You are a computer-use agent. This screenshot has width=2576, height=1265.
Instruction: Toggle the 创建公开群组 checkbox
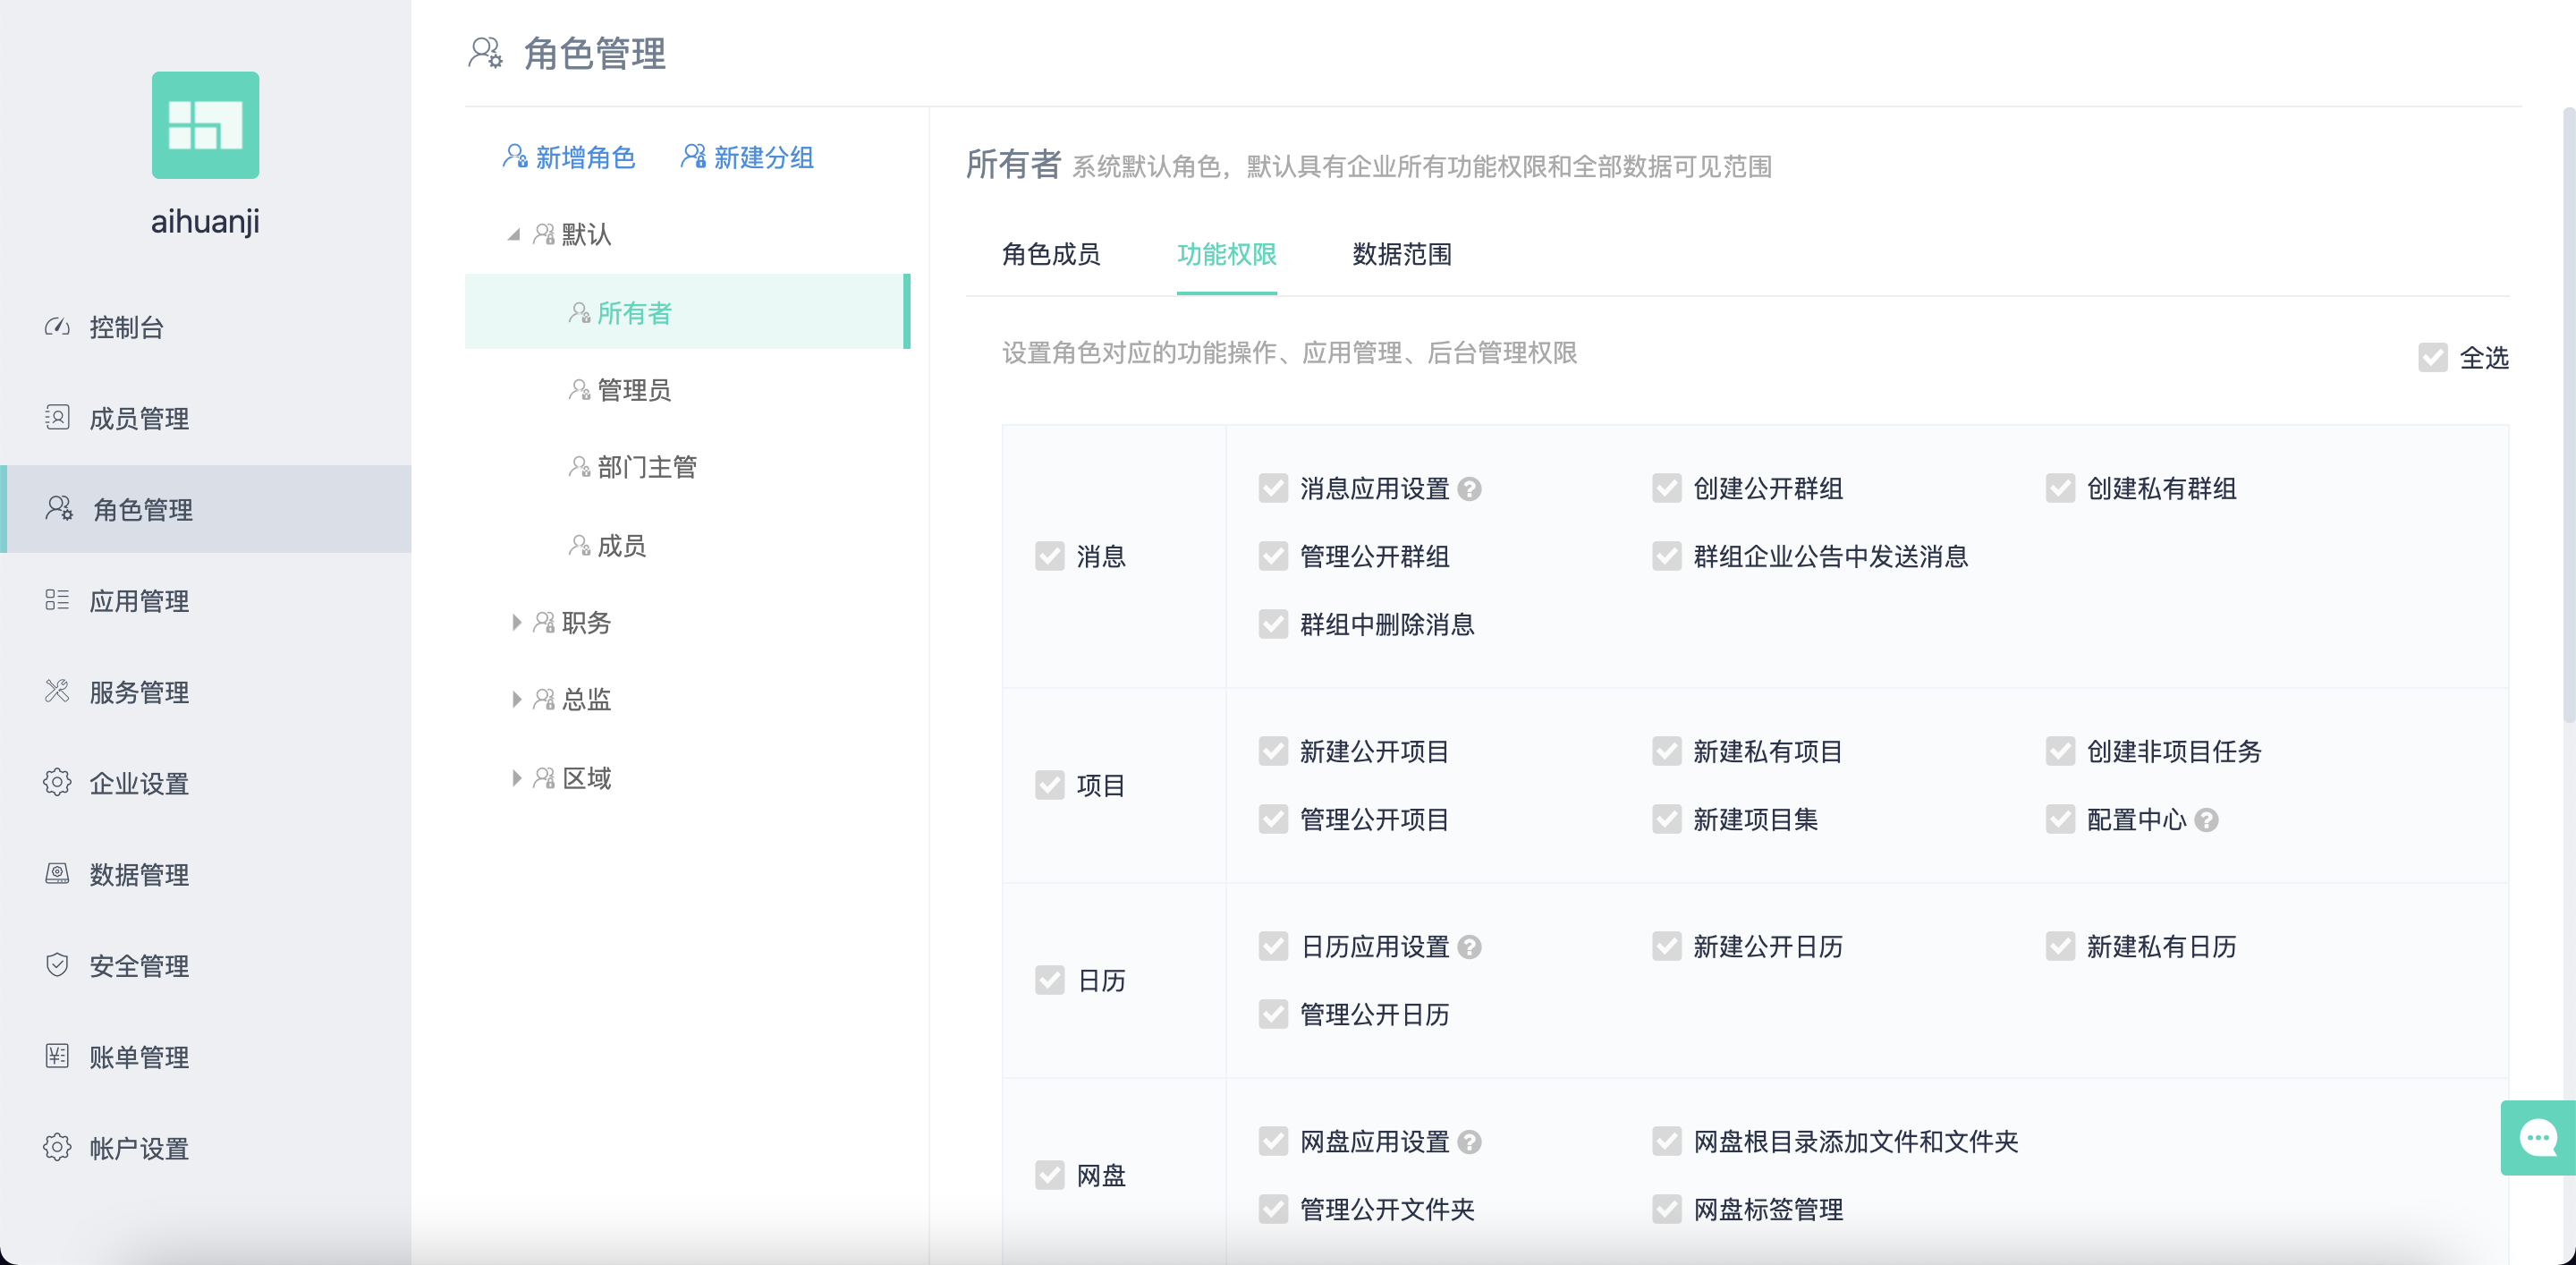coord(1666,489)
